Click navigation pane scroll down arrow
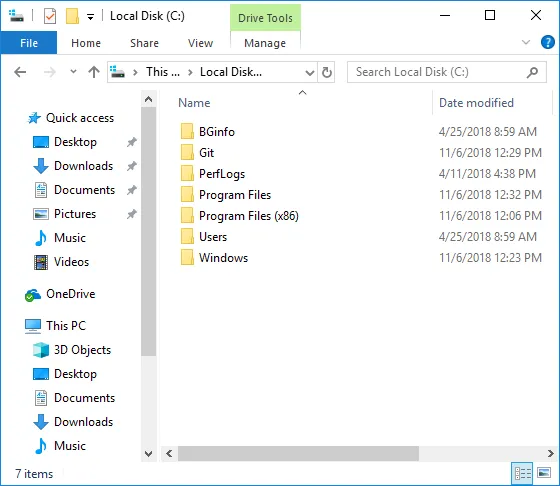This screenshot has width=560, height=486. pos(149,454)
